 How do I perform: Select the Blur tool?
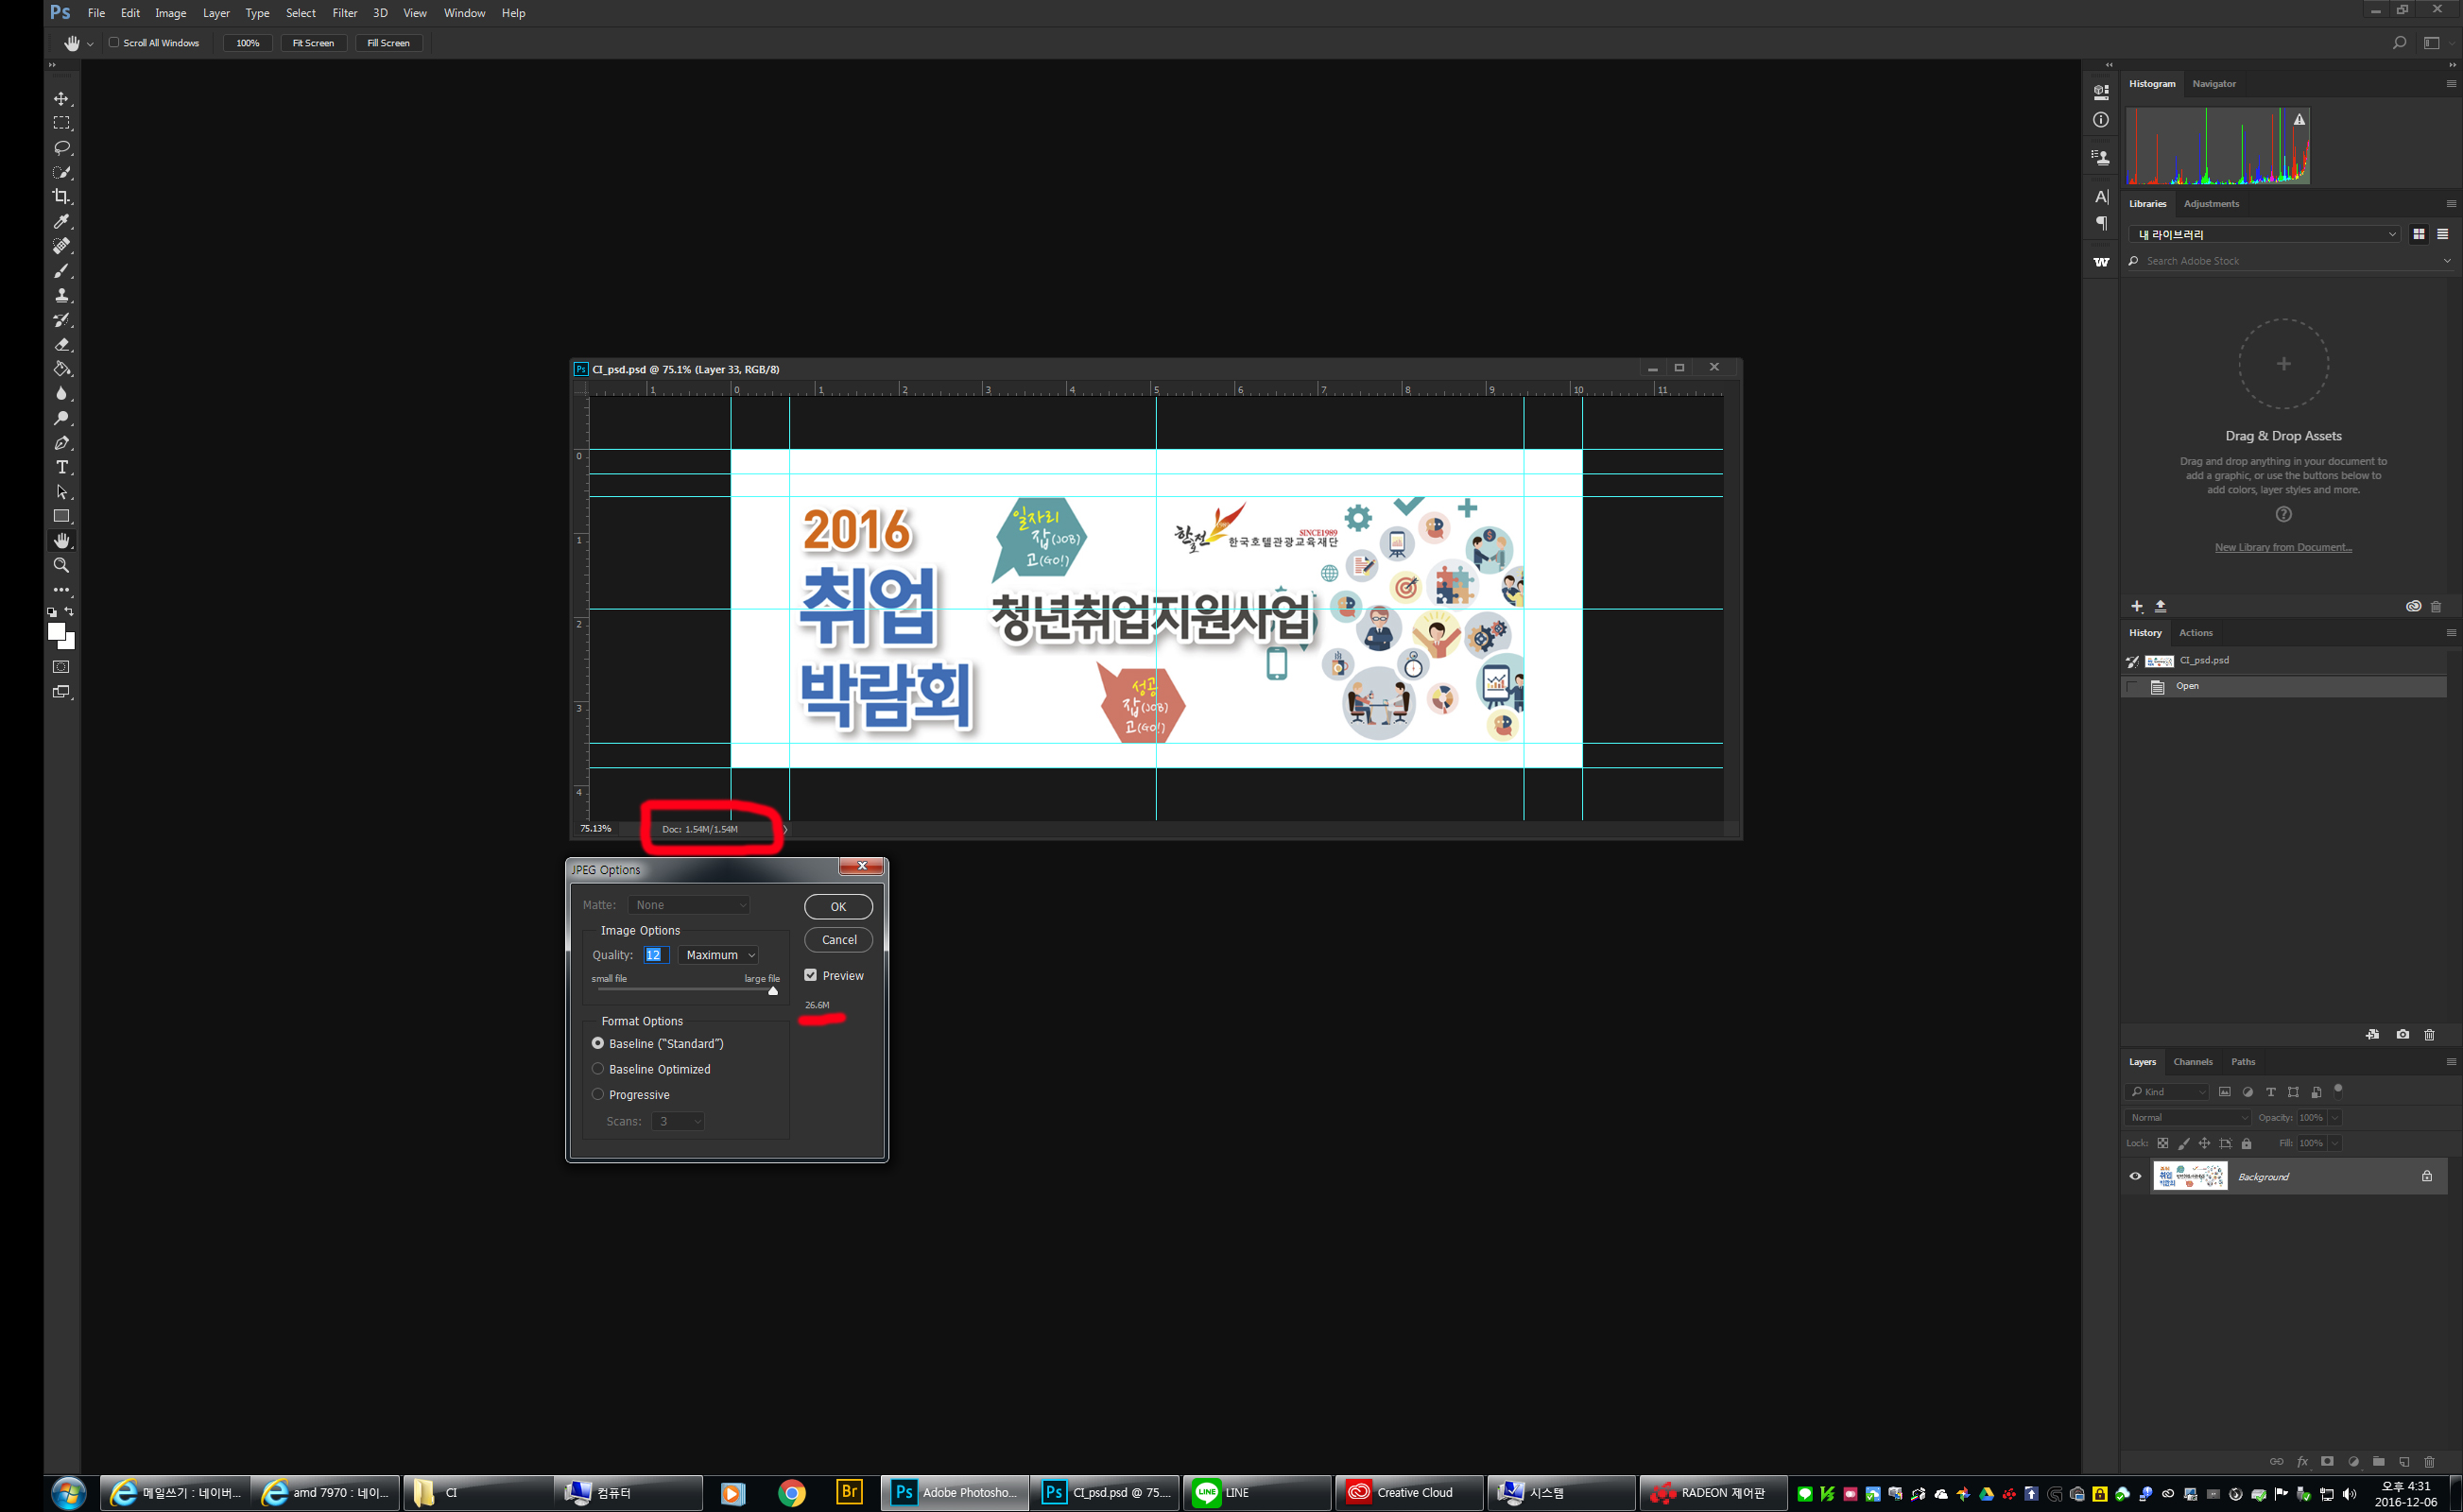pos(61,393)
